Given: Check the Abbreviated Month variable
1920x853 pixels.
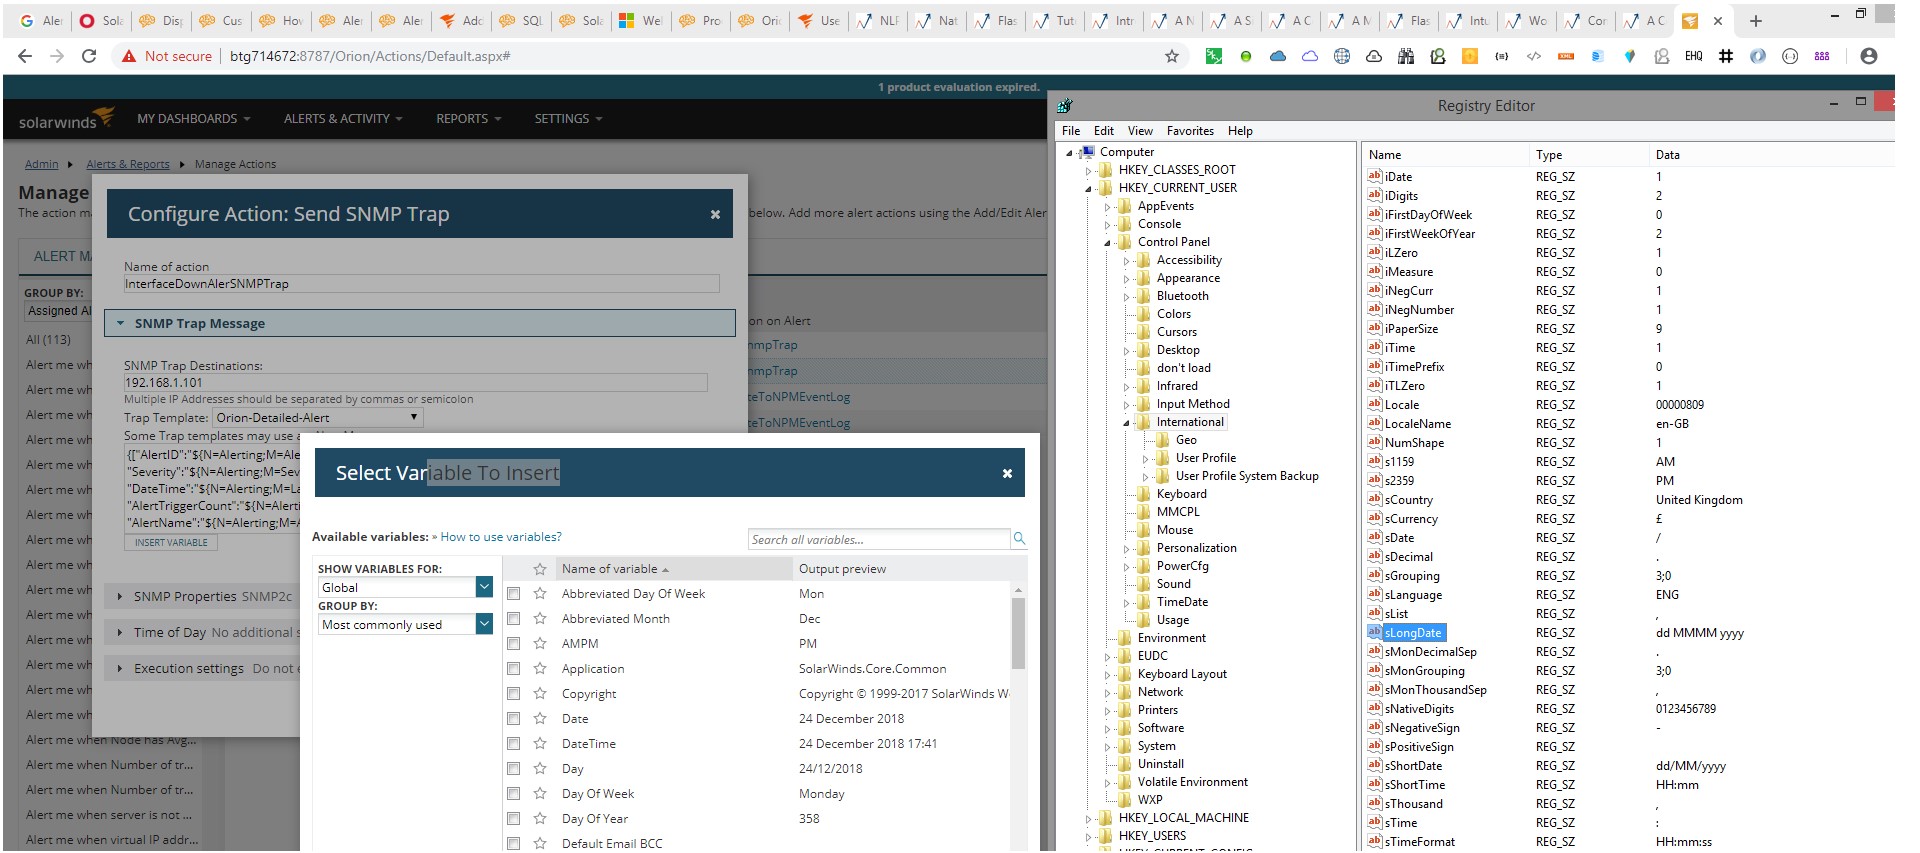Looking at the screenshot, I should tap(513, 619).
